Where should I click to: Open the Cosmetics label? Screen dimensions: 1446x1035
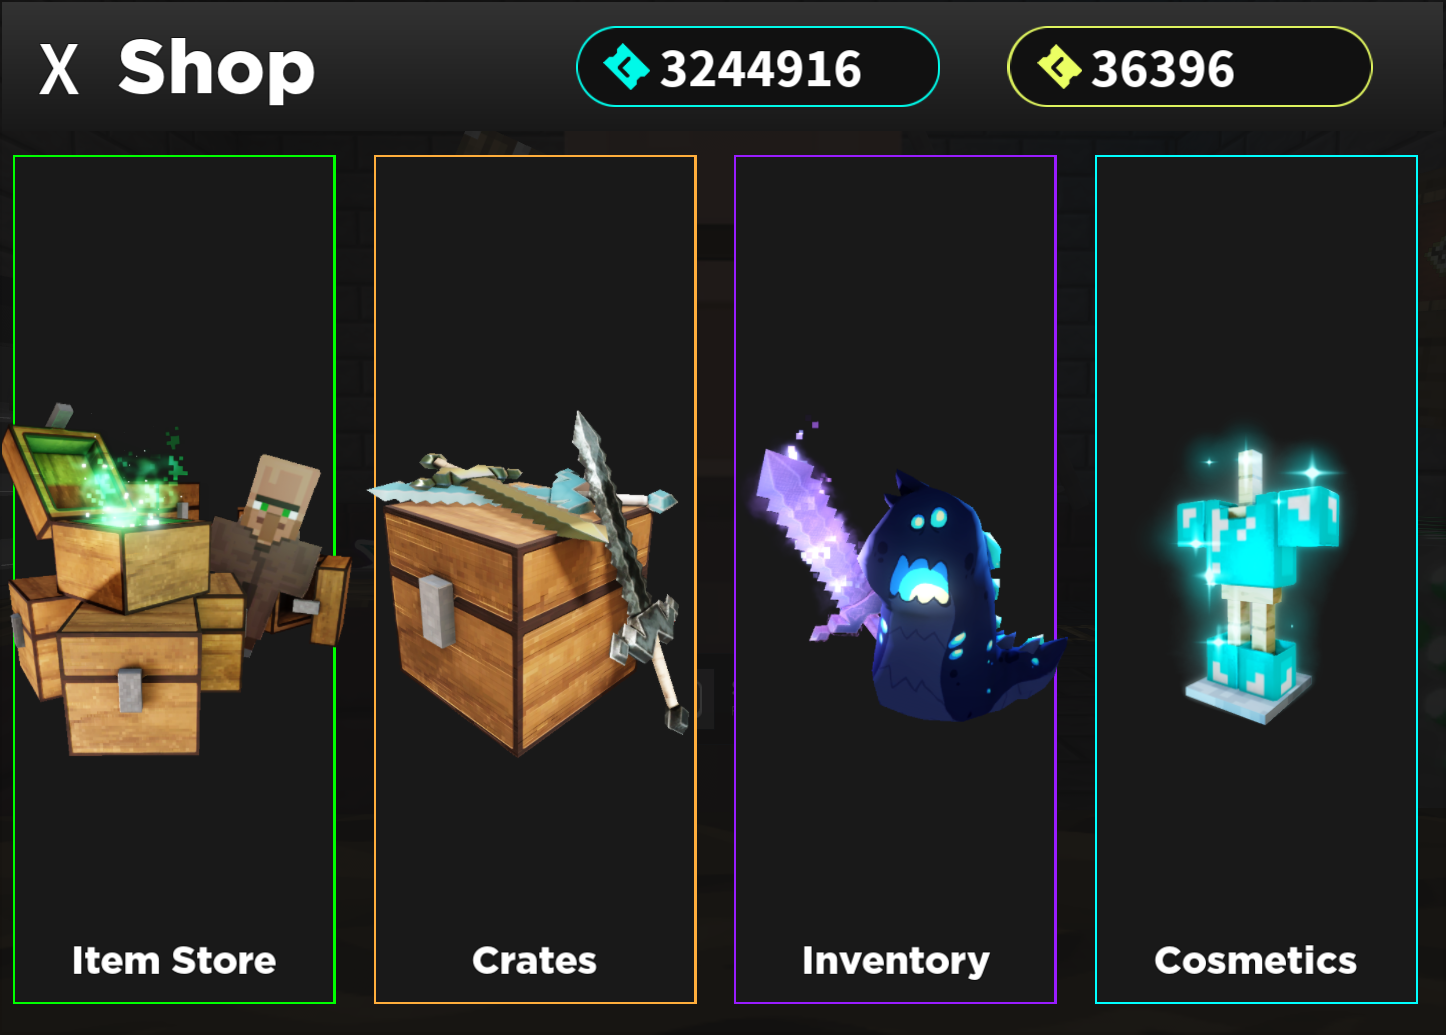pyautogui.click(x=1256, y=960)
